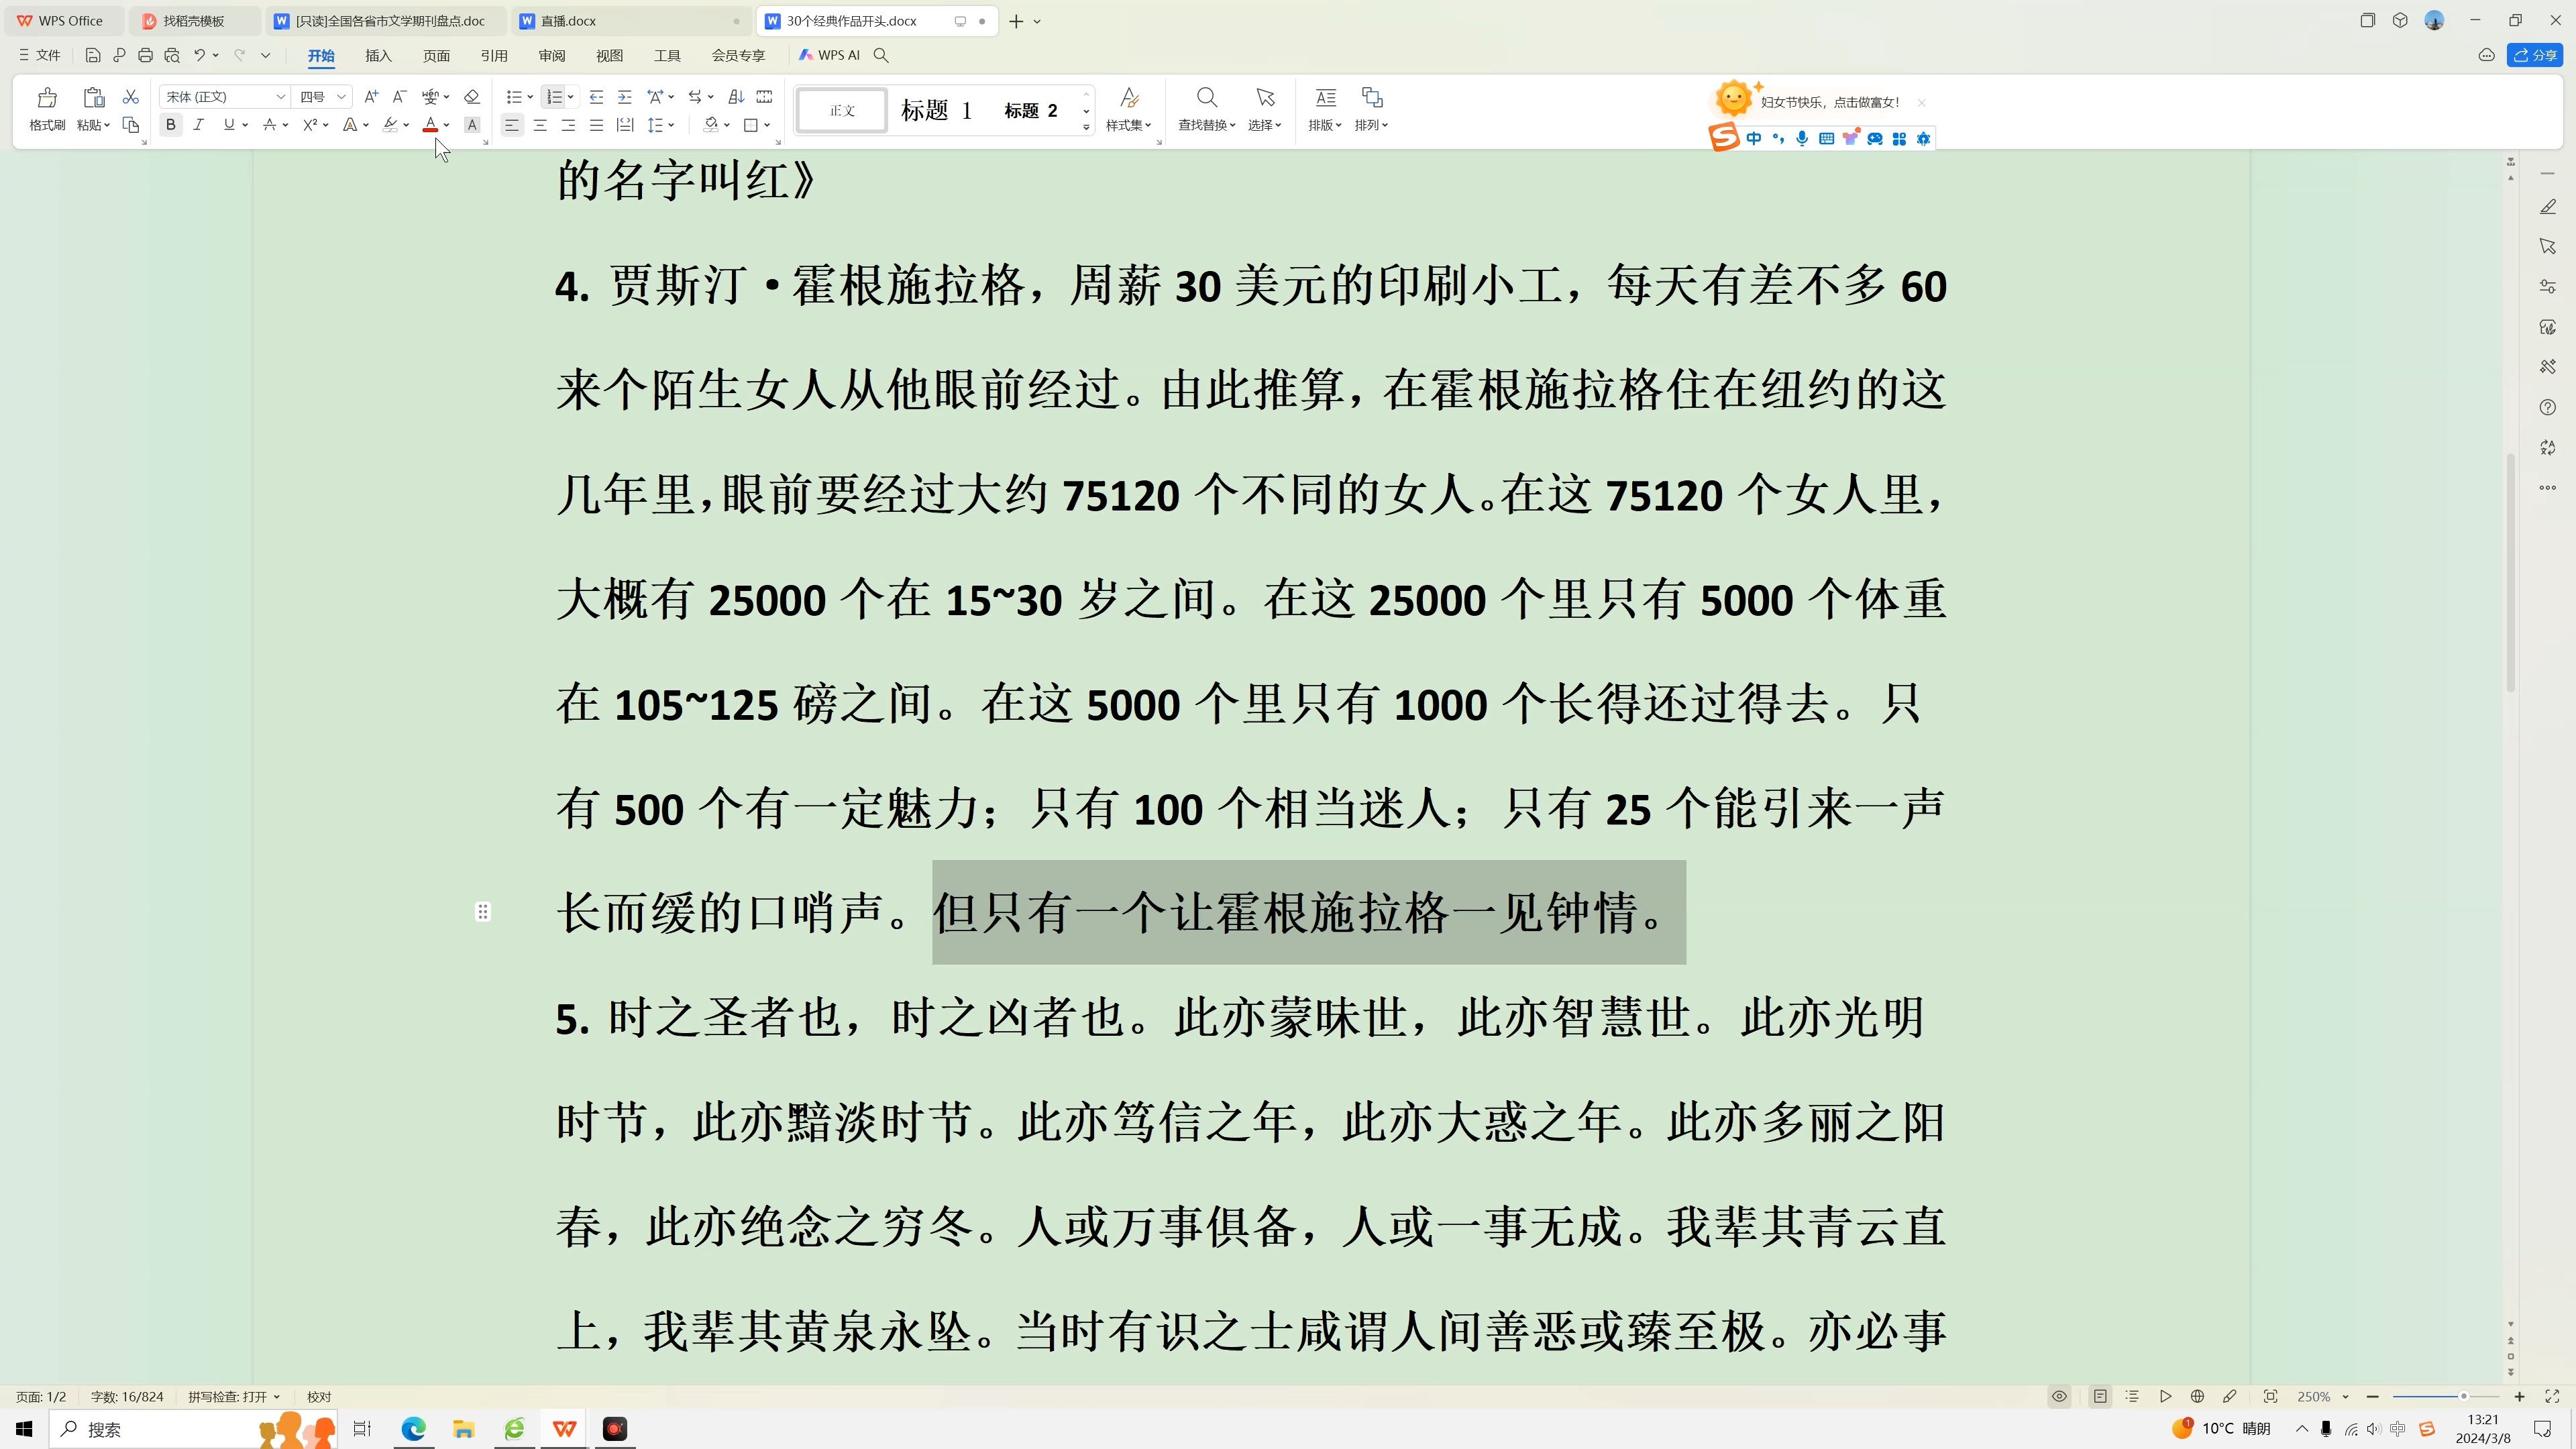Enter fullscreen from status bar corner icon
The image size is (2576, 1449).
point(2551,1397)
